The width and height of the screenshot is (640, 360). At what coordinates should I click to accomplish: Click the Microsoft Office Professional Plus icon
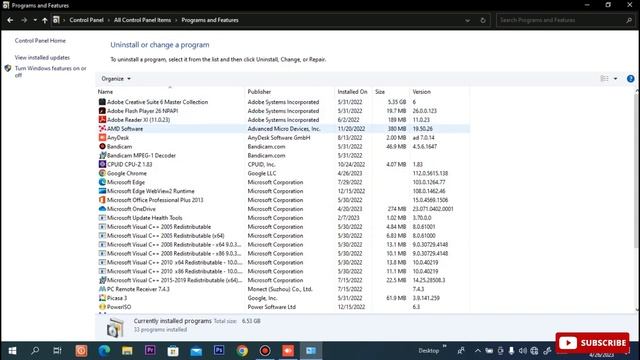102,200
